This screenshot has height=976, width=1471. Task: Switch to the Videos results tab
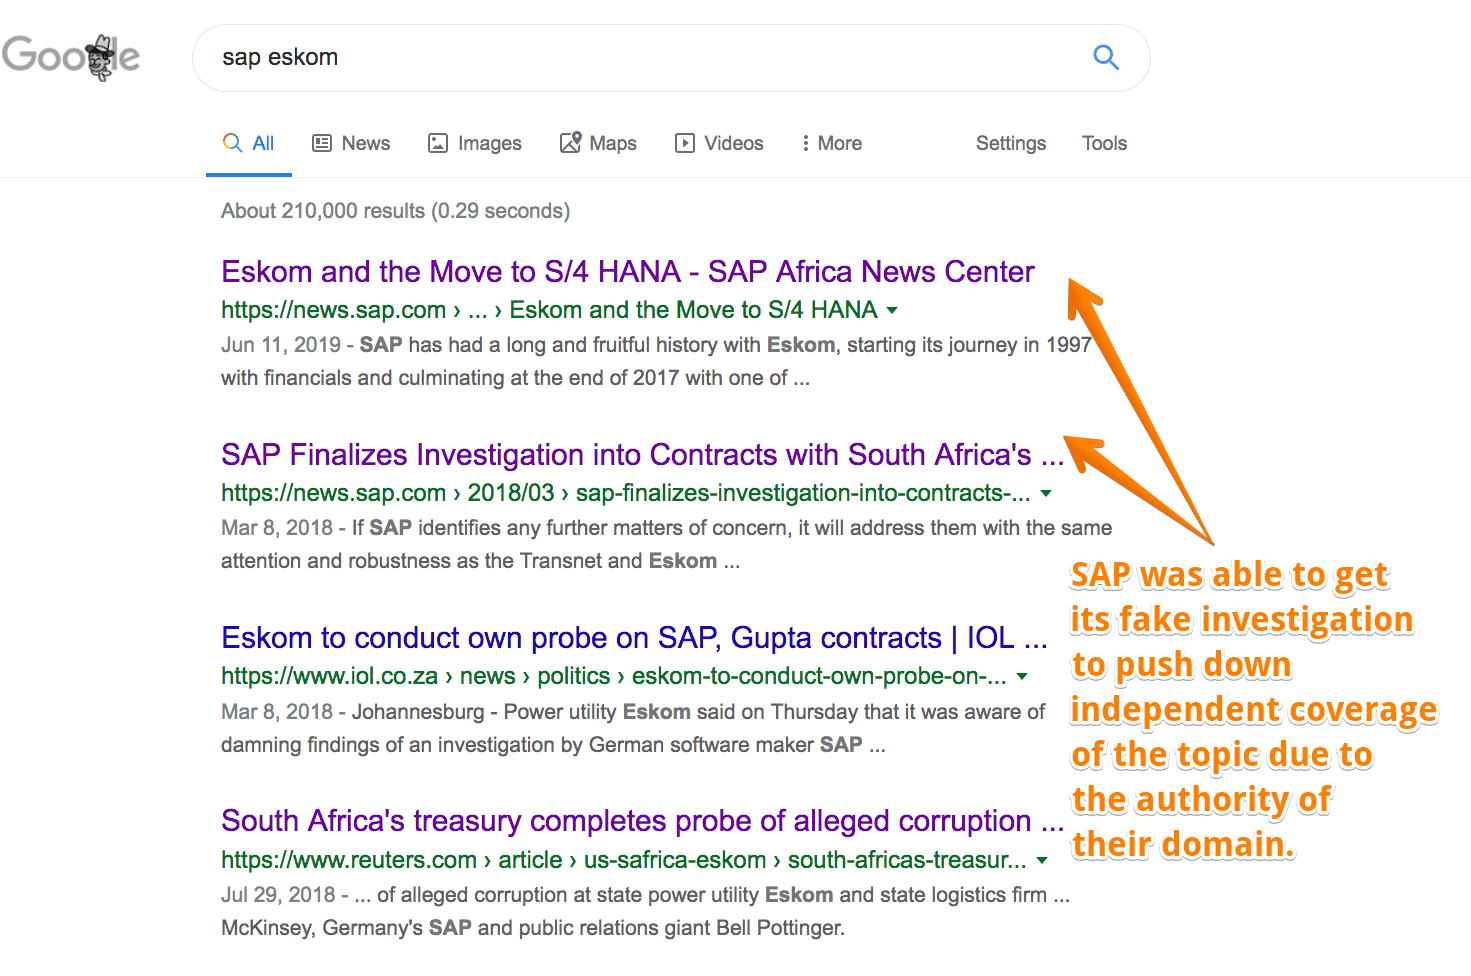click(x=719, y=143)
